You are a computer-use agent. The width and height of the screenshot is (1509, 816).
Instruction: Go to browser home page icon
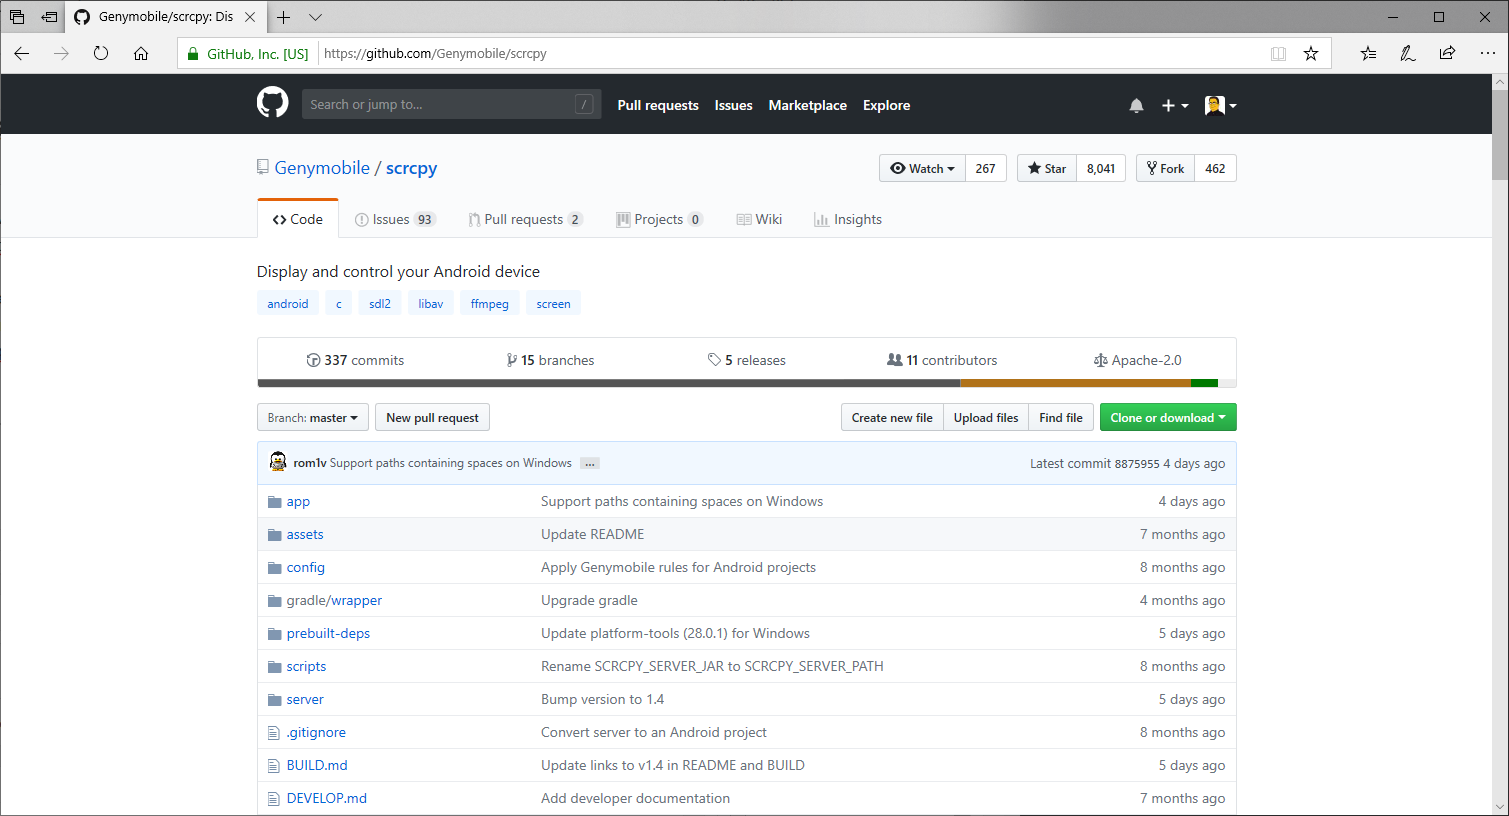tap(141, 53)
